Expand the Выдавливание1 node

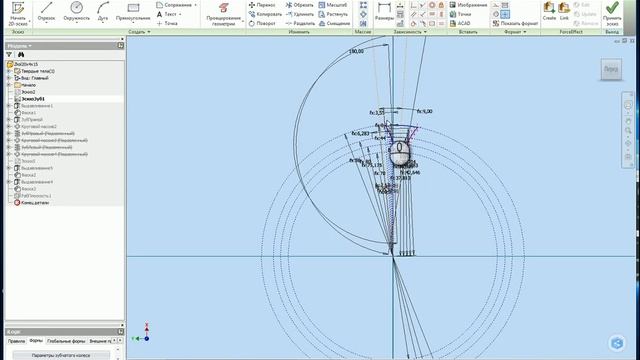tap(9, 106)
